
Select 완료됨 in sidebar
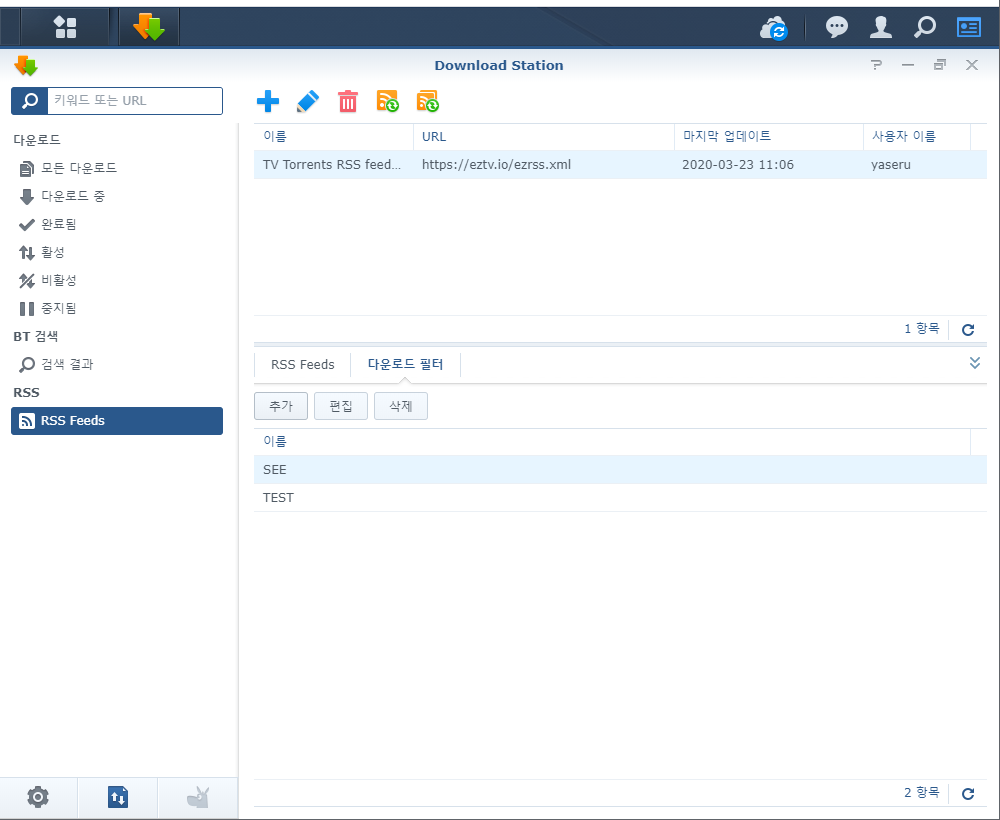117,224
